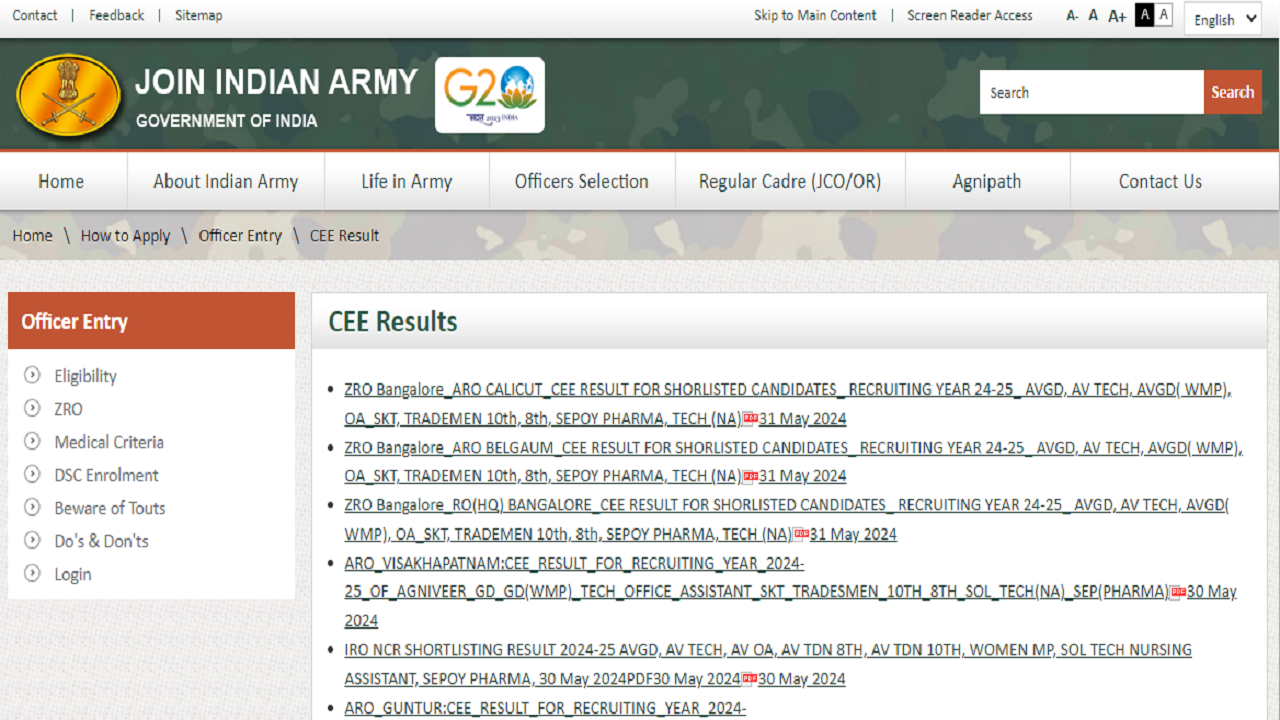Screen dimensions: 1280x720
Task: Open ZRO Bangalore ARO CALICUT result link
Action: (x=788, y=404)
